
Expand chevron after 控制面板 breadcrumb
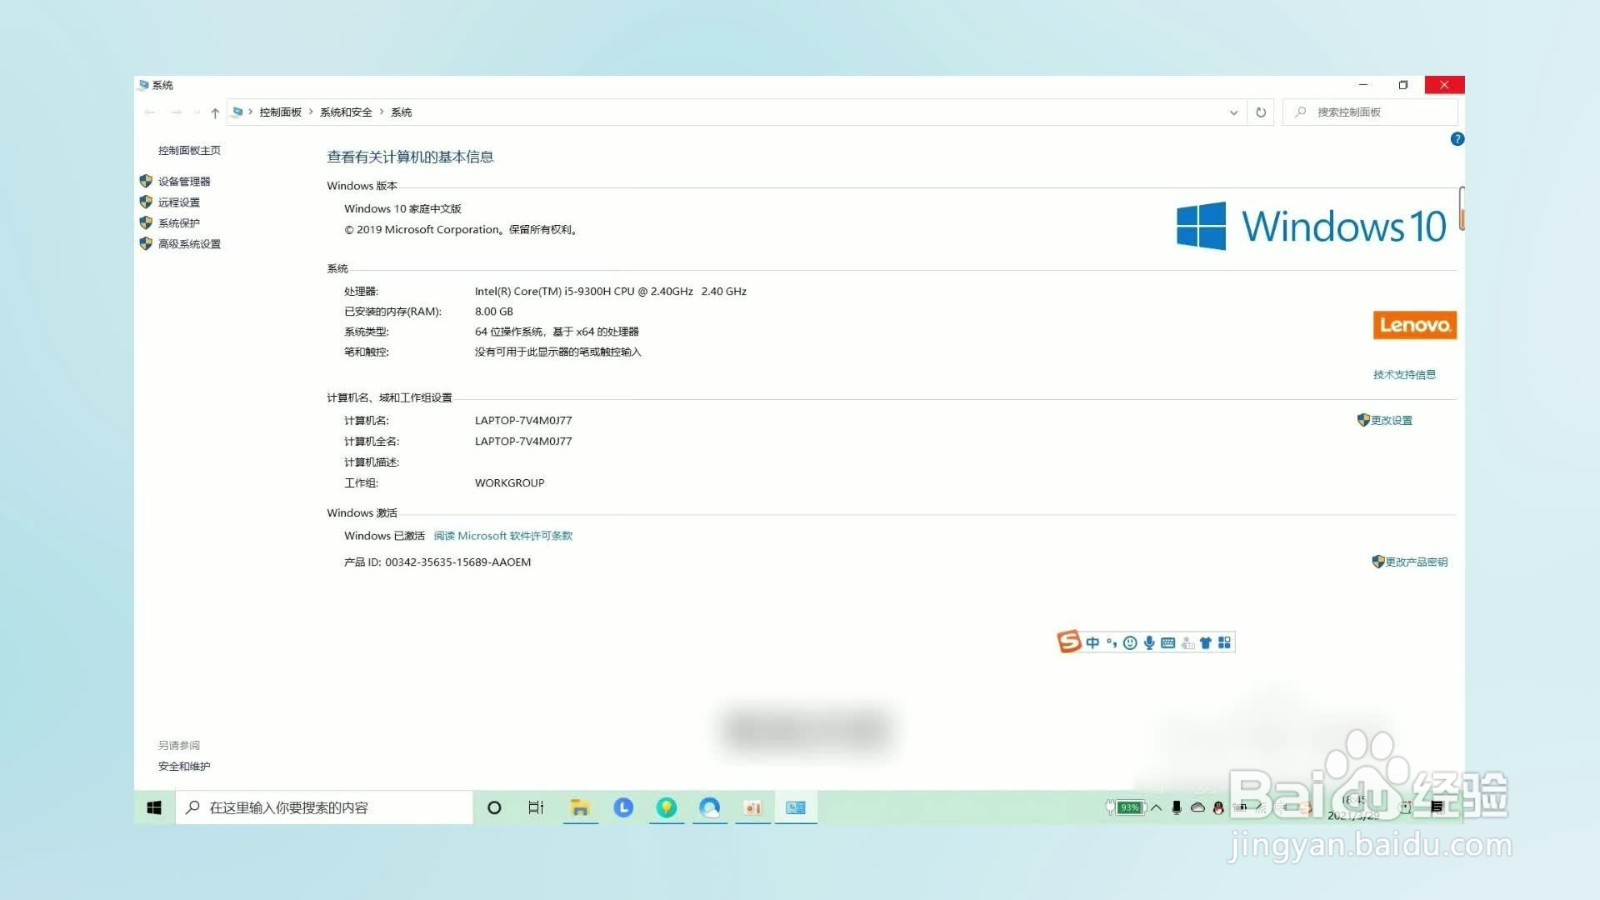point(311,112)
